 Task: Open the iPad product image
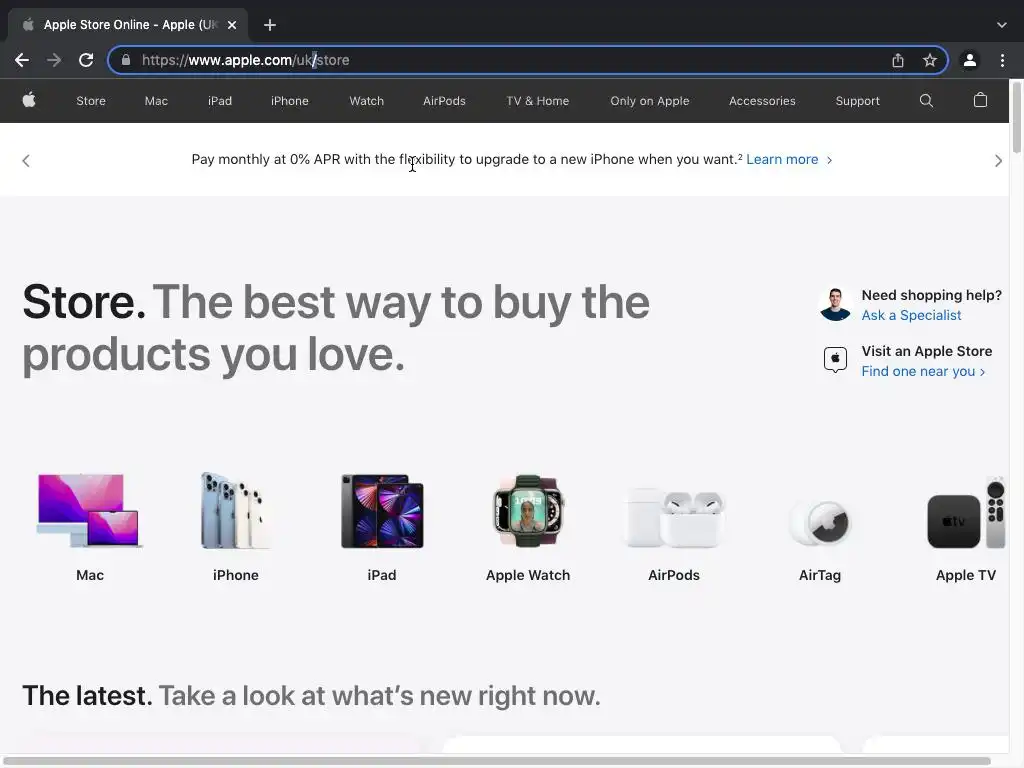coord(382,511)
